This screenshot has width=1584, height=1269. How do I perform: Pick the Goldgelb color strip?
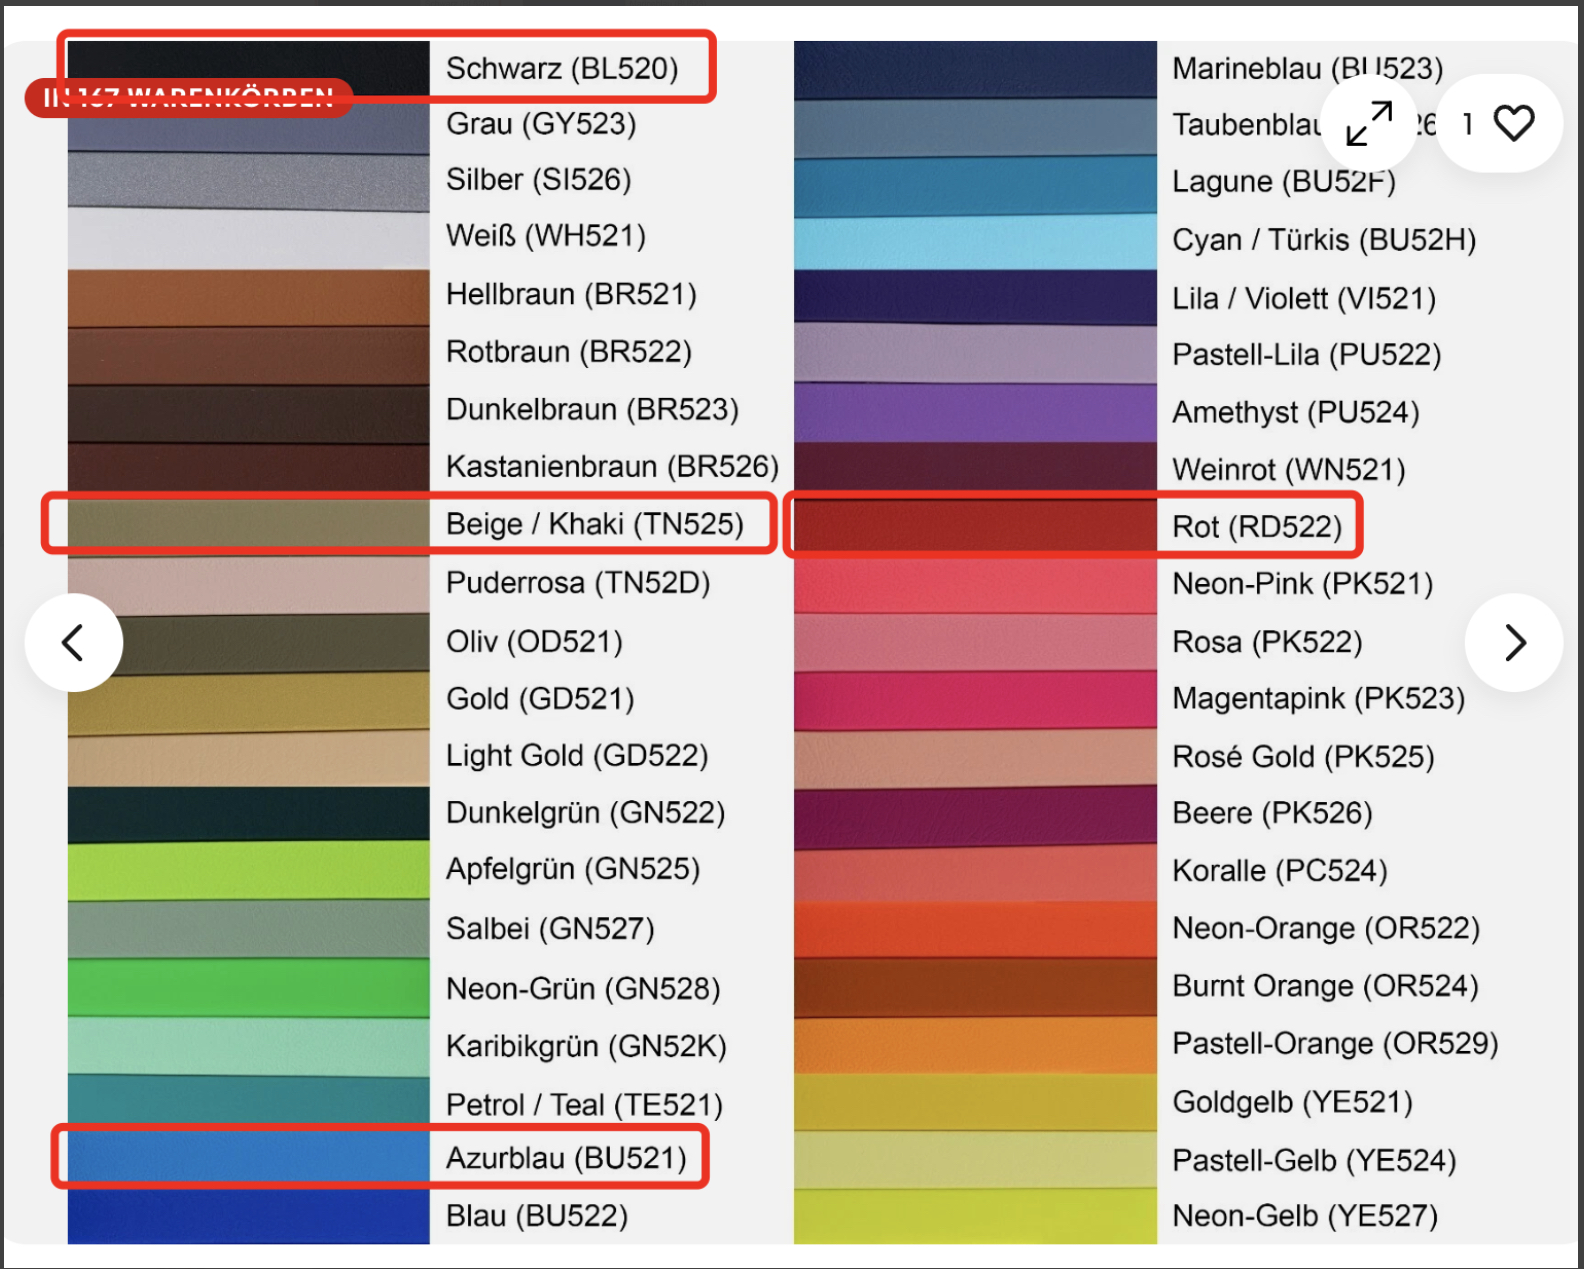click(975, 1102)
